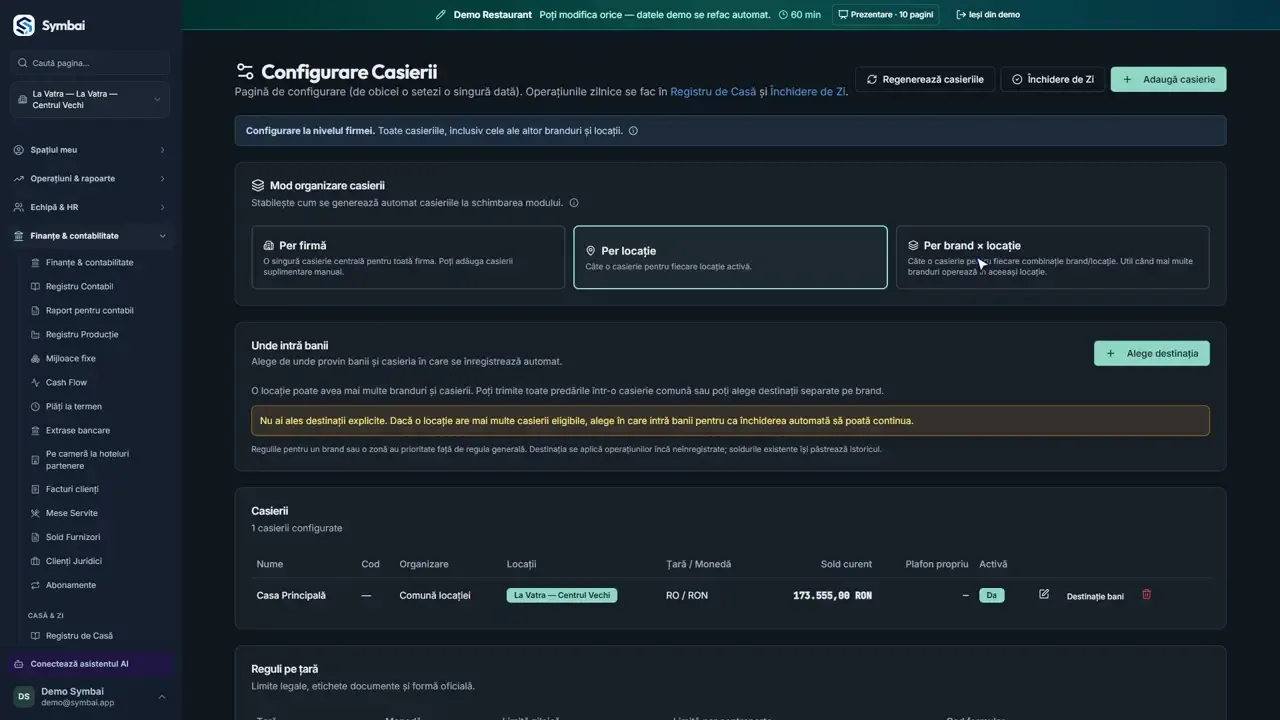Click the Adaugă casierie button

(x=1168, y=79)
